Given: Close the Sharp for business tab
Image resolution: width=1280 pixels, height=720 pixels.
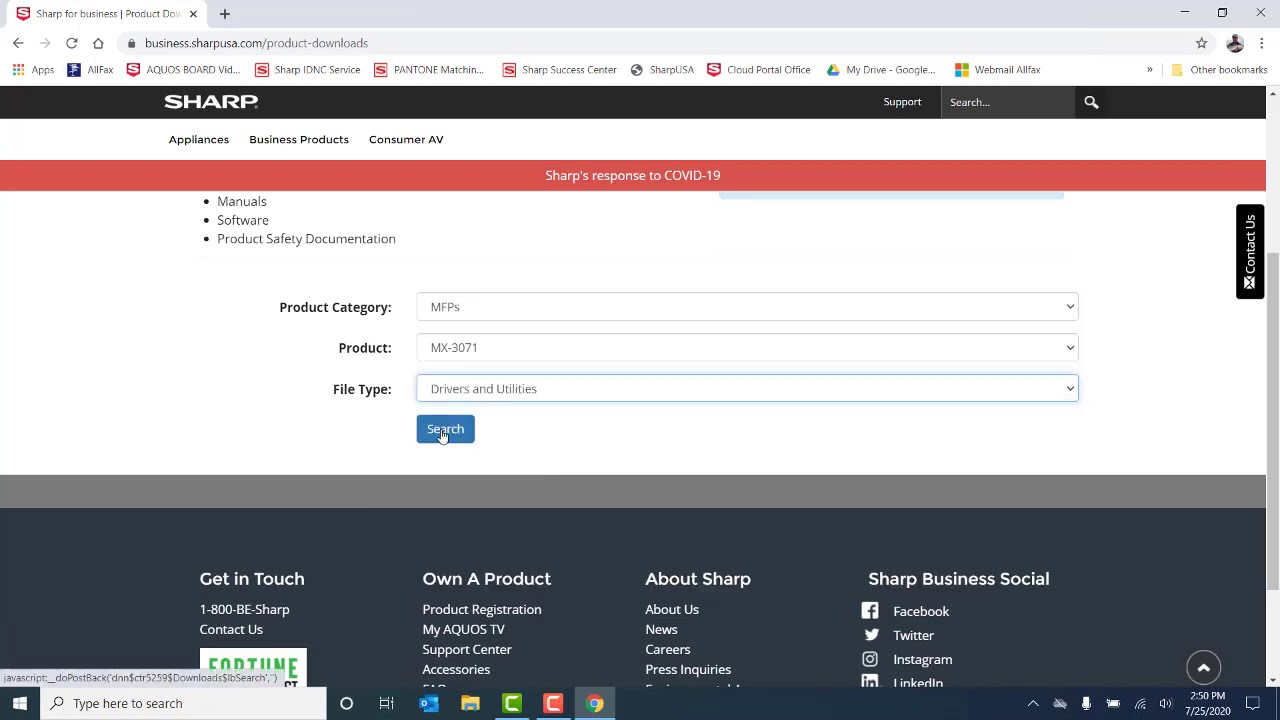Looking at the screenshot, I should coord(193,14).
